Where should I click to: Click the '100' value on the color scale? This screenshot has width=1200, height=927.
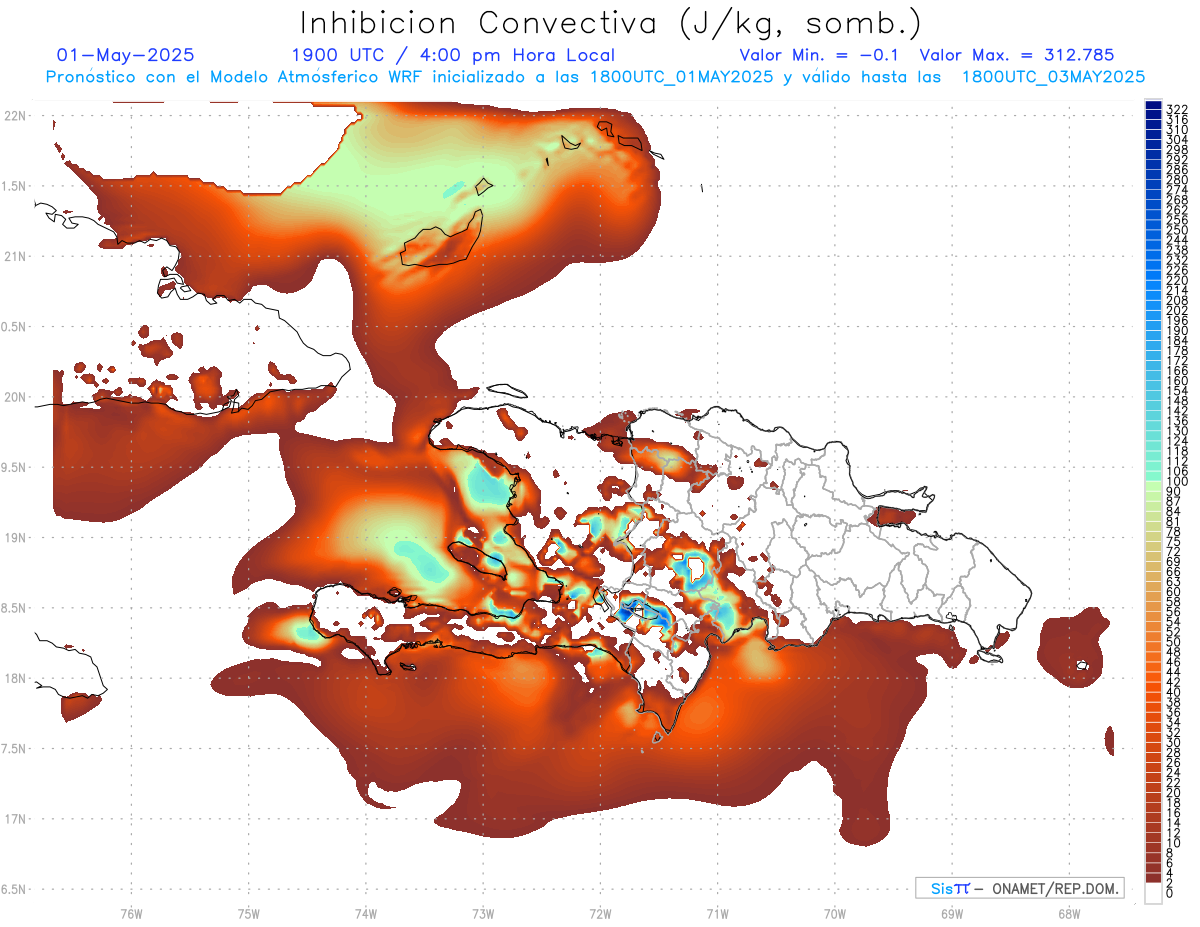pyautogui.click(x=1177, y=483)
